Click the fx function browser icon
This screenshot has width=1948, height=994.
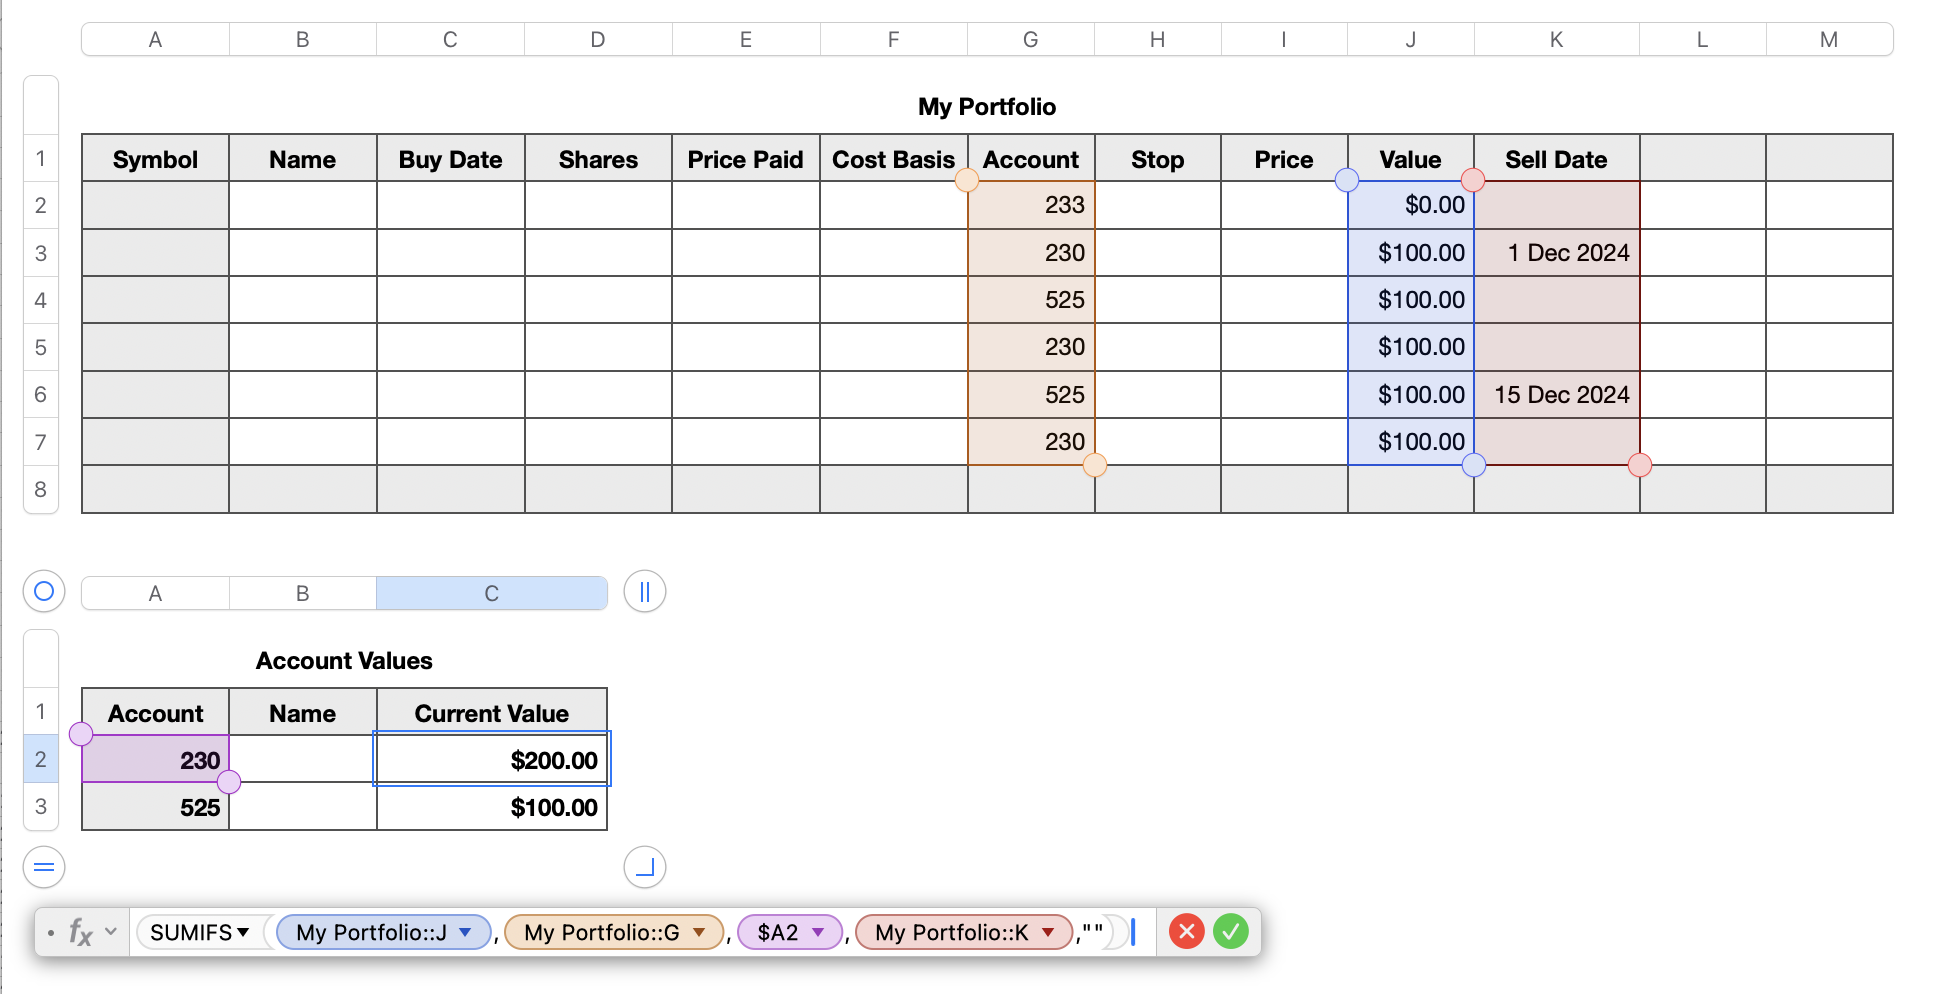pyautogui.click(x=80, y=932)
